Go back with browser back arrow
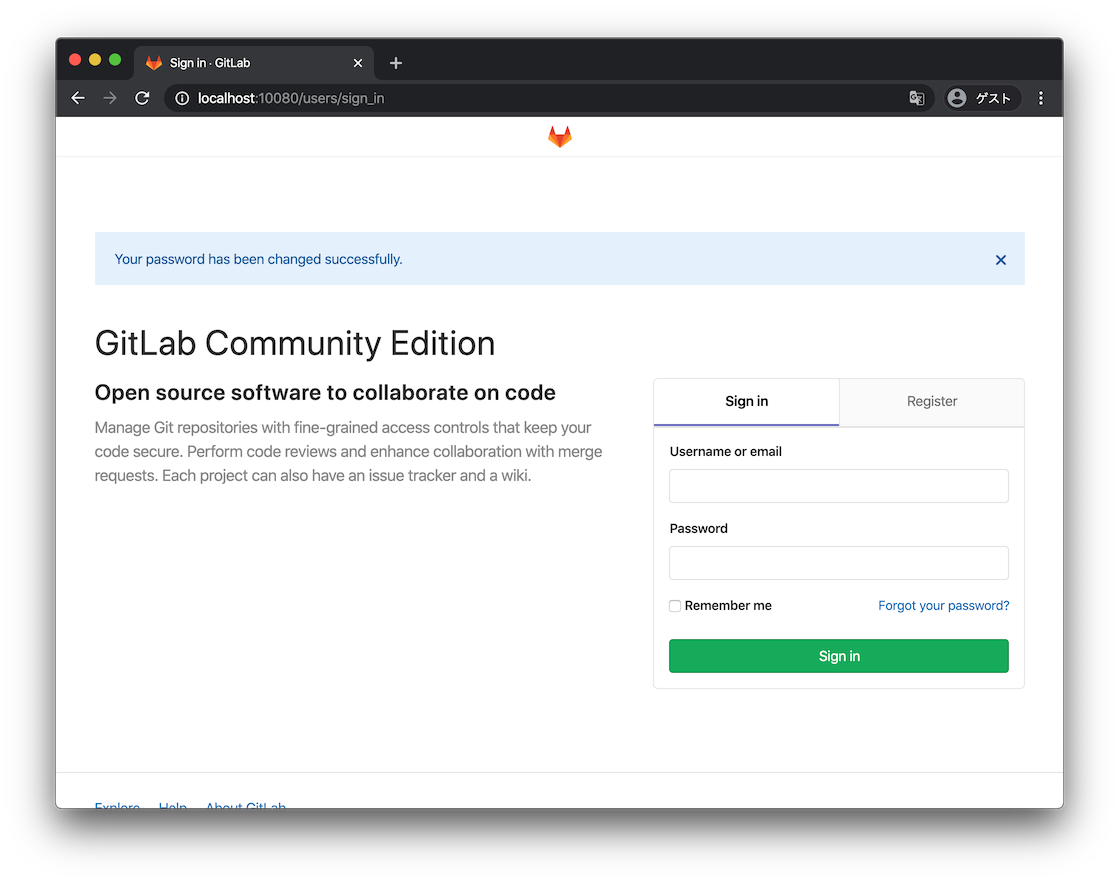The image size is (1119, 882). (x=78, y=98)
